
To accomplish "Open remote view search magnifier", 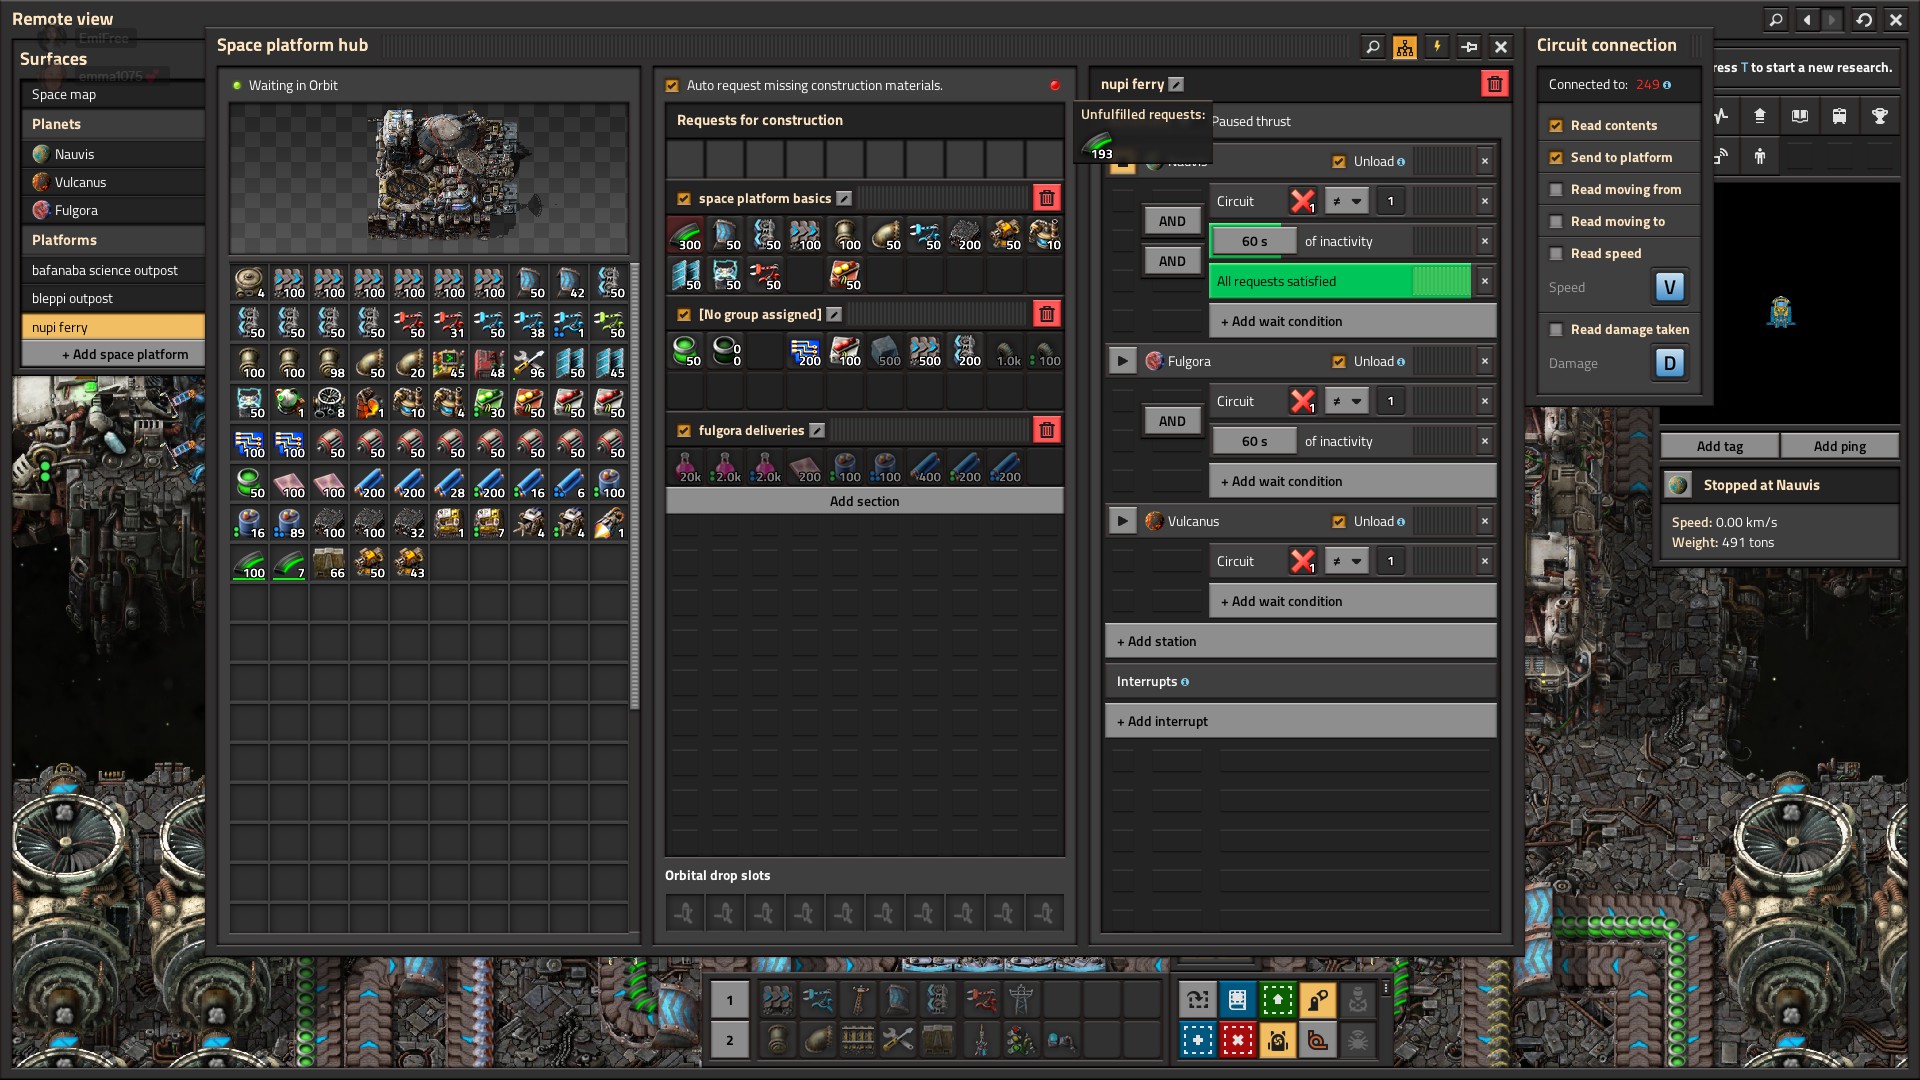I will (x=1775, y=19).
